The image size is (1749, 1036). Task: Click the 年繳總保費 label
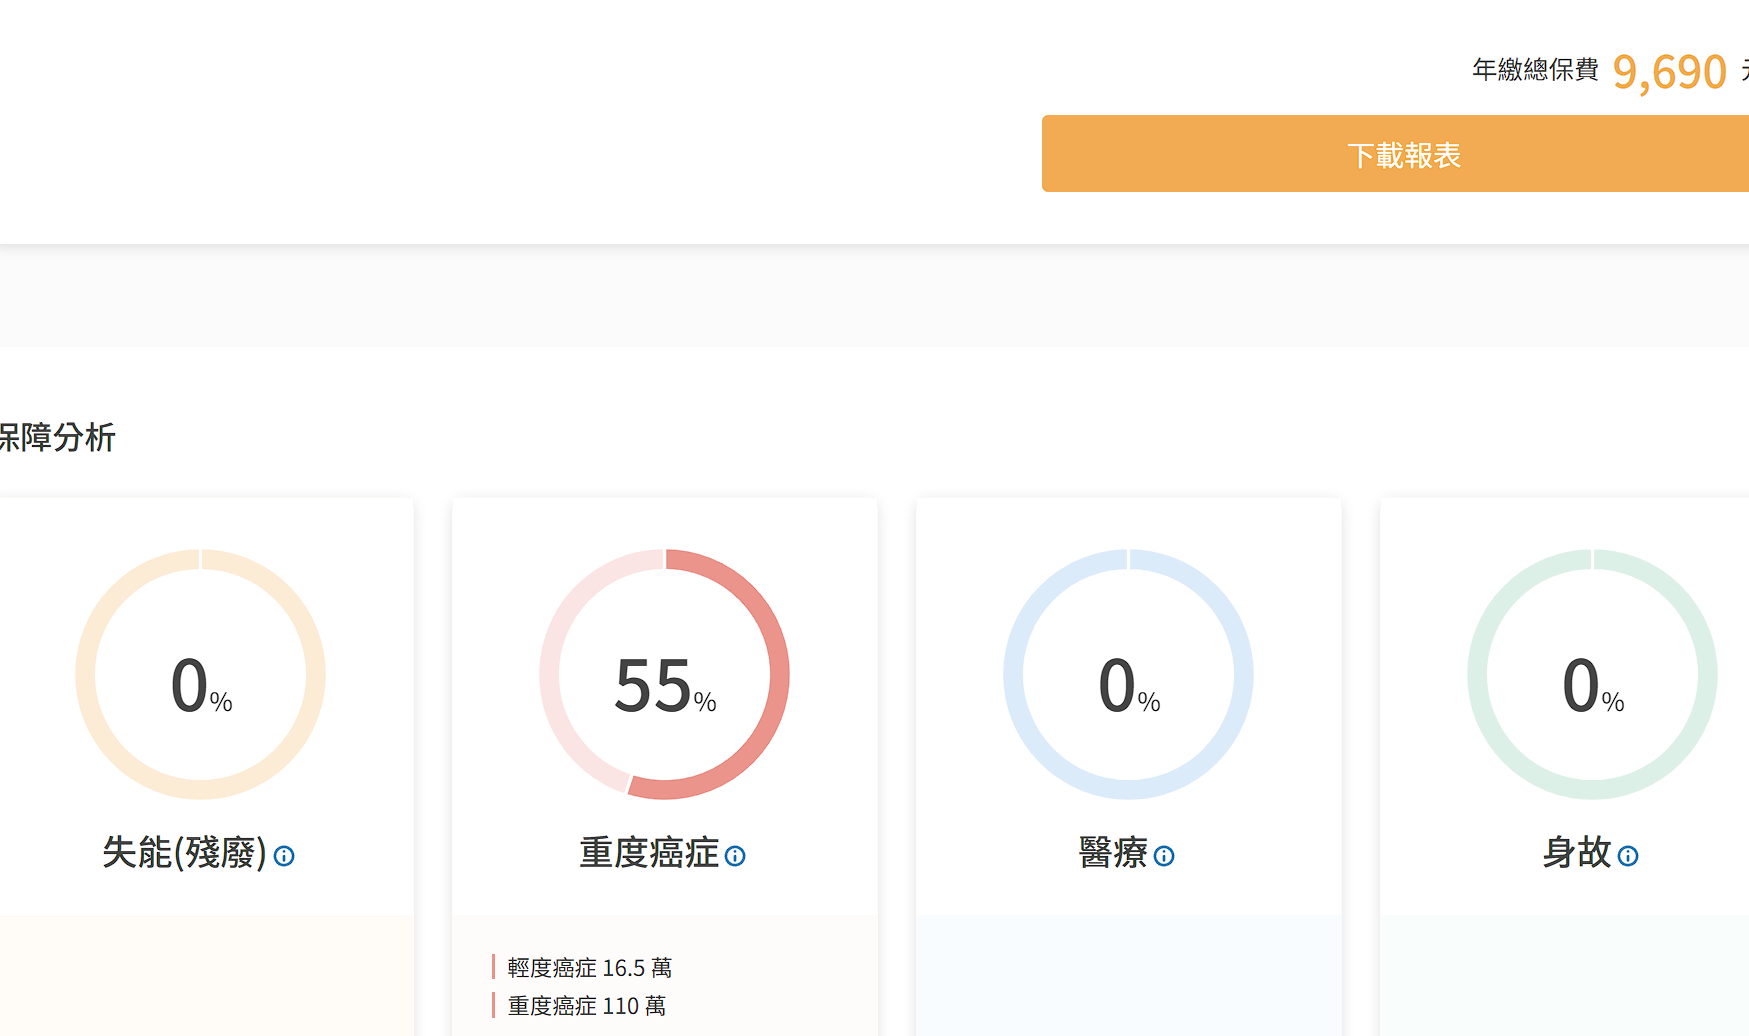pyautogui.click(x=1535, y=70)
